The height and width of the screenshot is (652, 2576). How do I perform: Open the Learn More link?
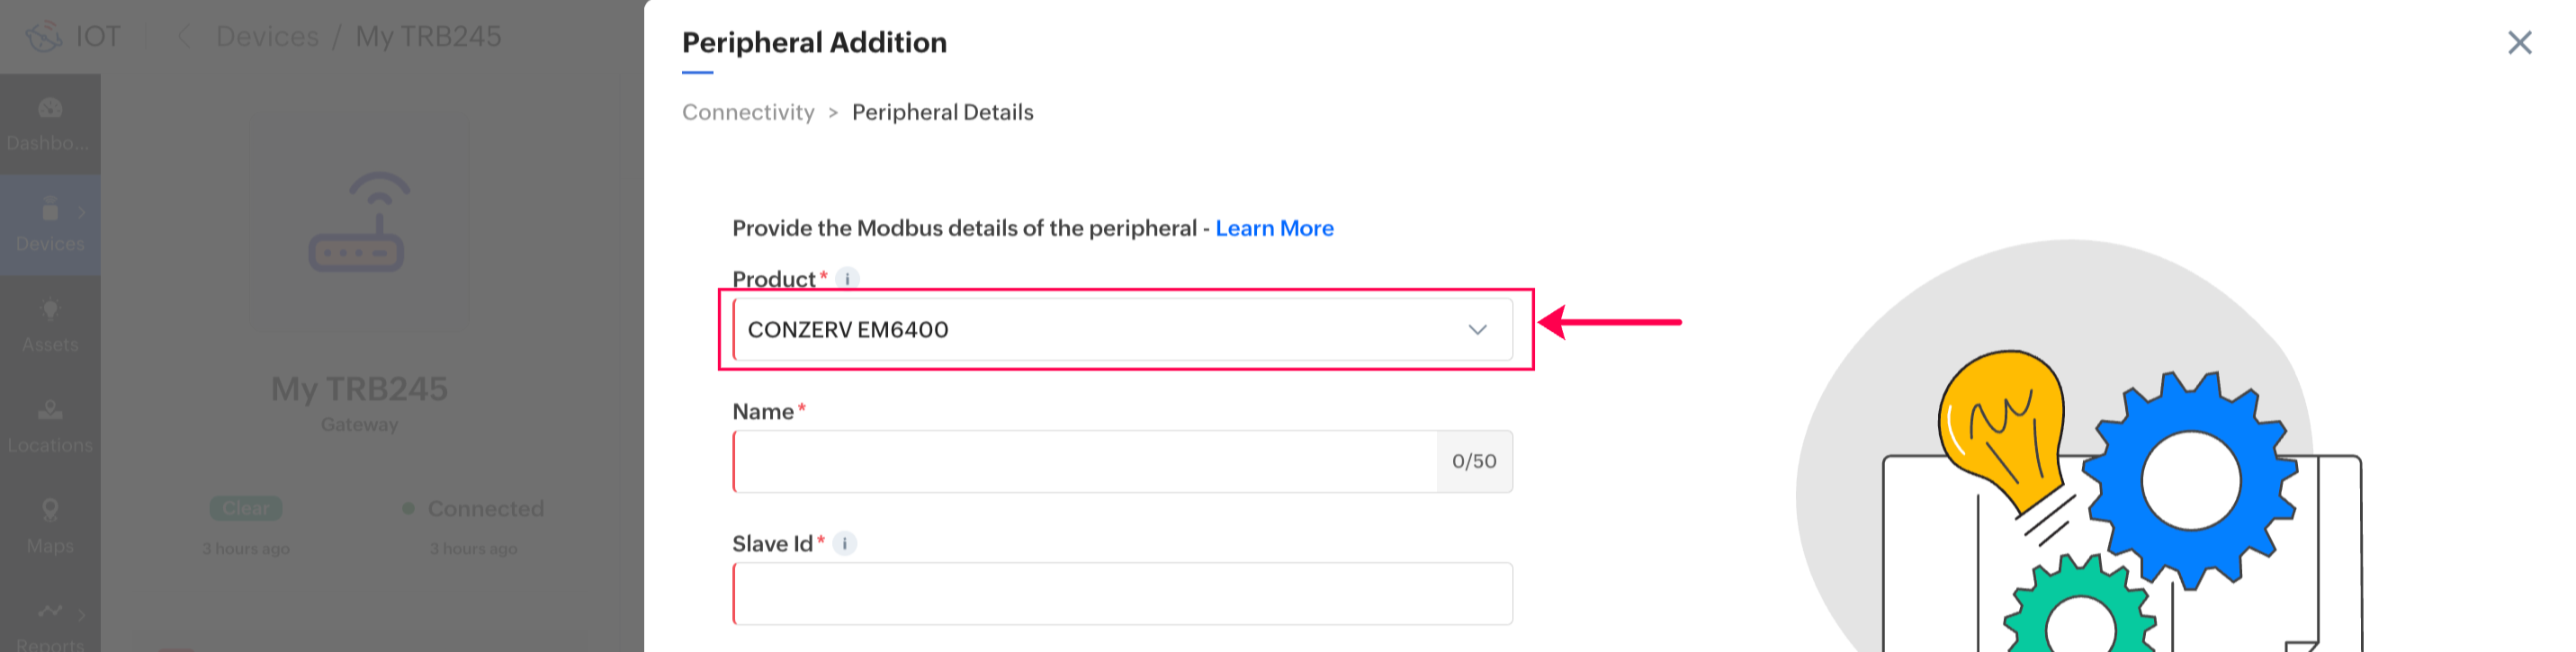pyautogui.click(x=1274, y=229)
